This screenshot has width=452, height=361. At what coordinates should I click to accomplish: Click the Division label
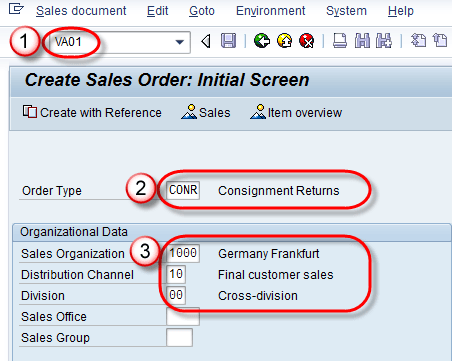tap(43, 296)
